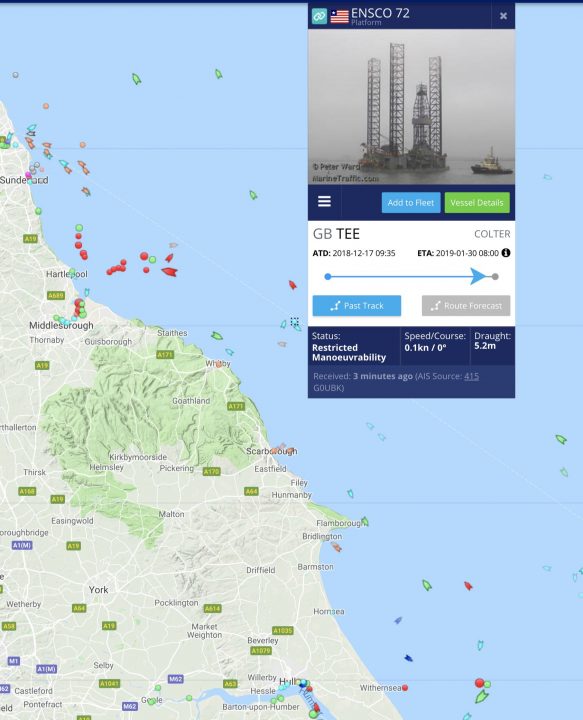Select the green vessel near Flamborough
The height and width of the screenshot is (720, 583).
click(365, 522)
